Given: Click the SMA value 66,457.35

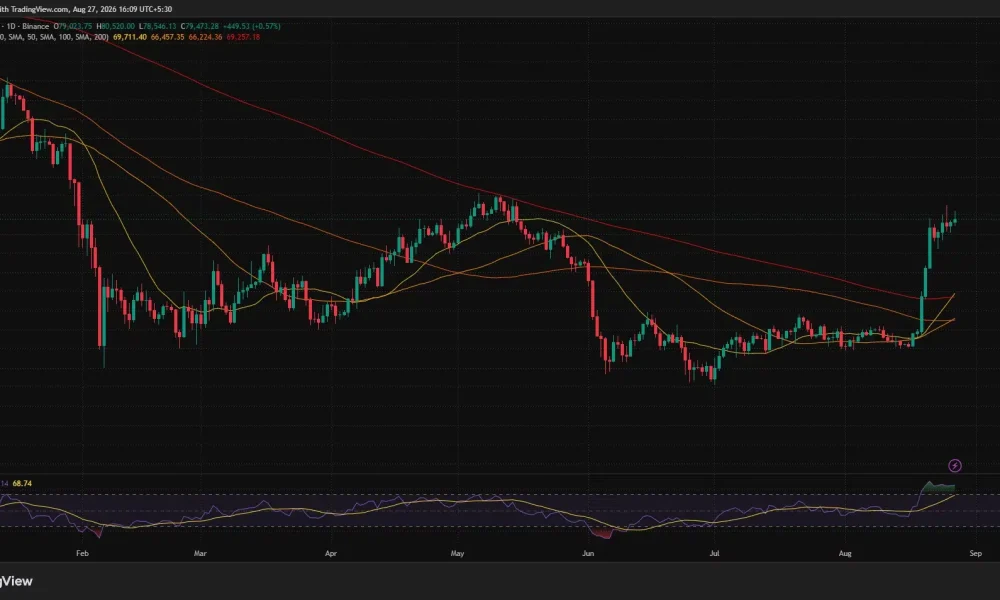Looking at the screenshot, I should point(167,37).
